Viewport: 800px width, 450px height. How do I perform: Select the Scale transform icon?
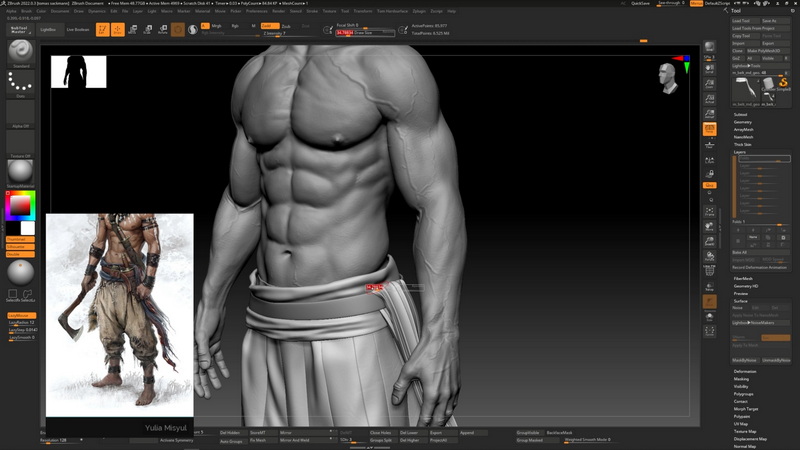(x=147, y=30)
